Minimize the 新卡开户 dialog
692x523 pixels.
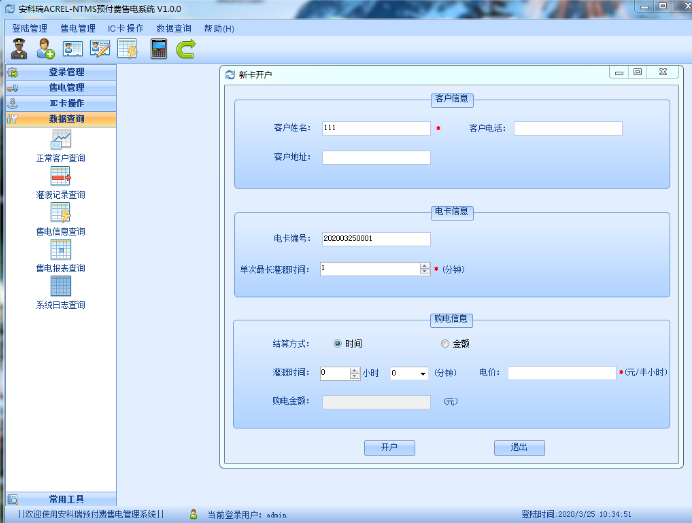coord(619,72)
